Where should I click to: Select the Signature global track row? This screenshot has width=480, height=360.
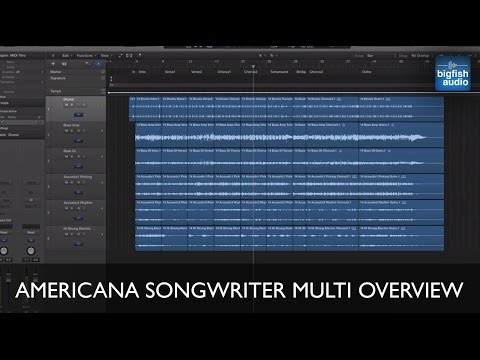click(x=76, y=78)
